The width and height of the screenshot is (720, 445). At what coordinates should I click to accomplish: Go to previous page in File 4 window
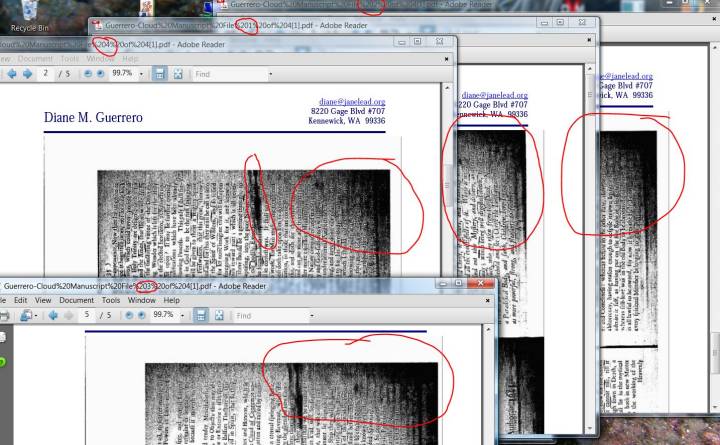point(12,74)
